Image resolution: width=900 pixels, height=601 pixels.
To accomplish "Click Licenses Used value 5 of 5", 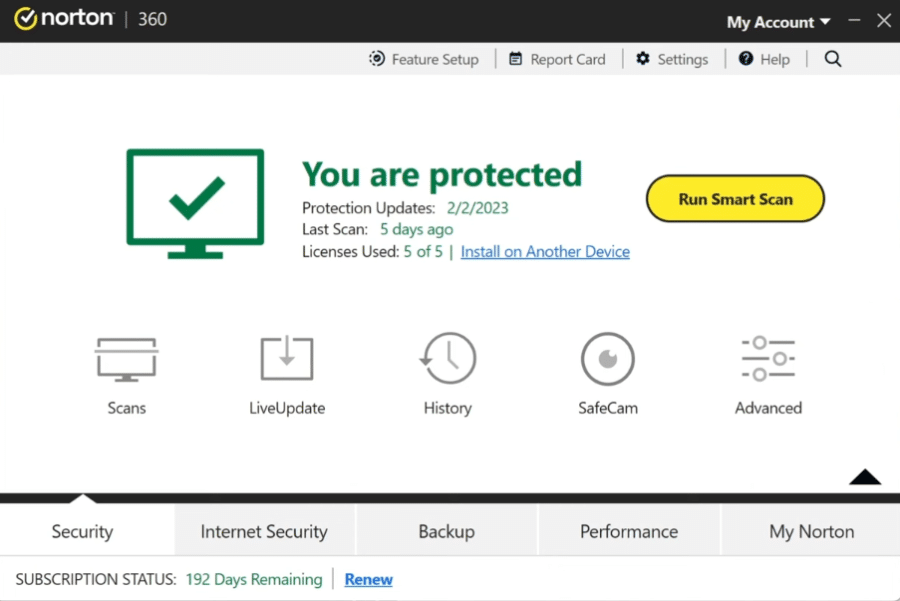I will coord(423,251).
